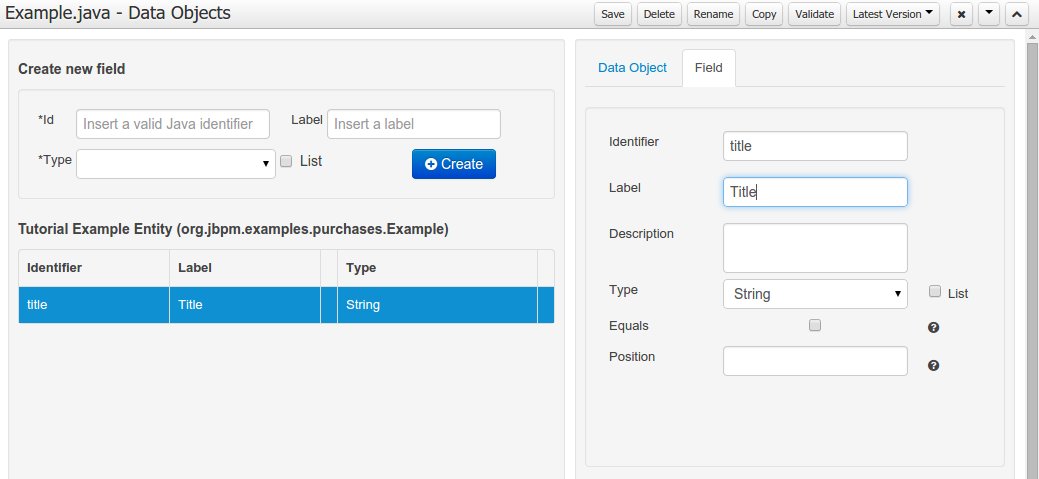Click the help icon next to Position
1039x479 pixels.
point(933,365)
